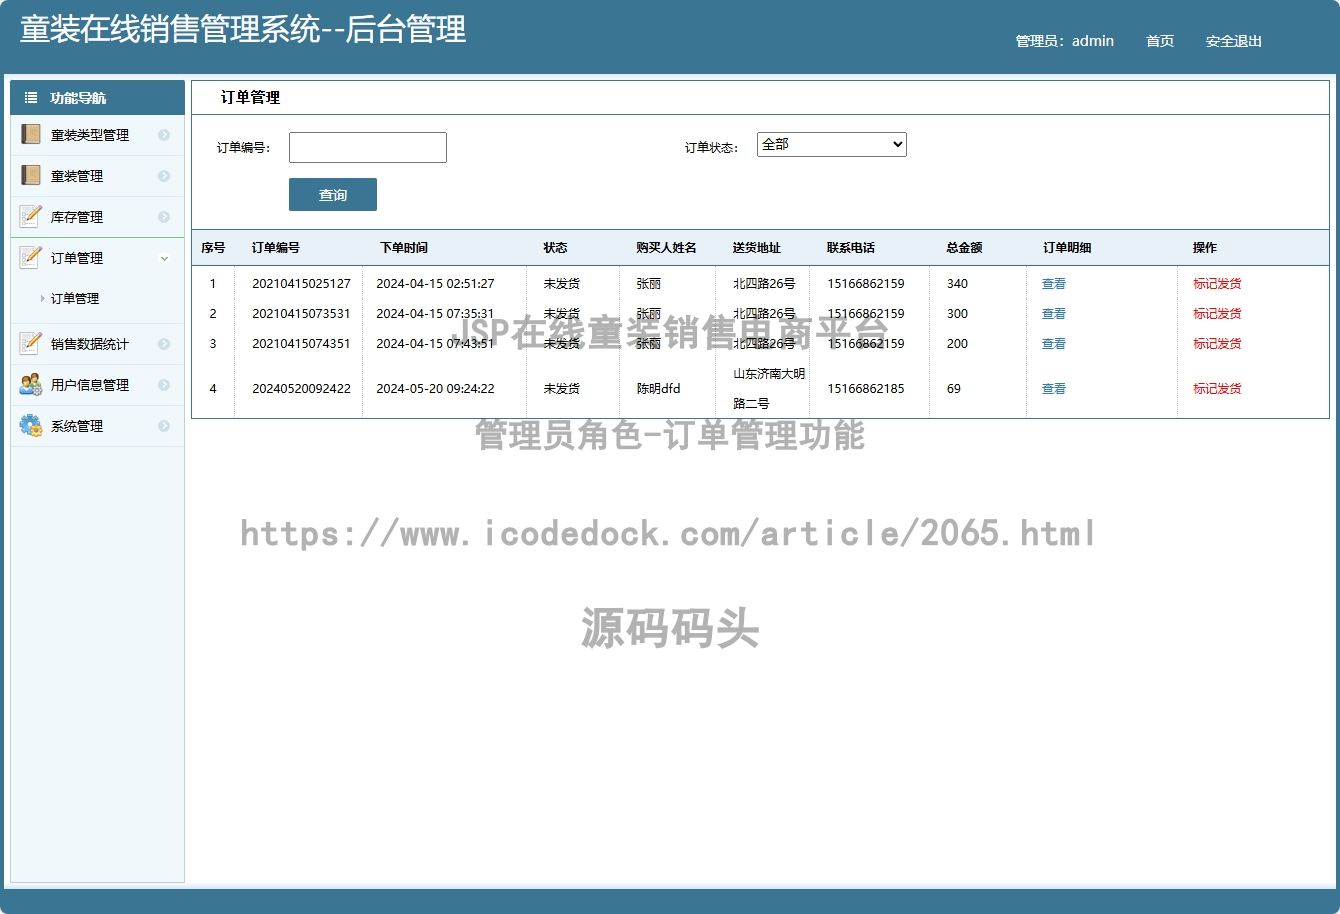Collapse the 订单管理 menu chevron
The height and width of the screenshot is (914, 1340).
coord(164,258)
